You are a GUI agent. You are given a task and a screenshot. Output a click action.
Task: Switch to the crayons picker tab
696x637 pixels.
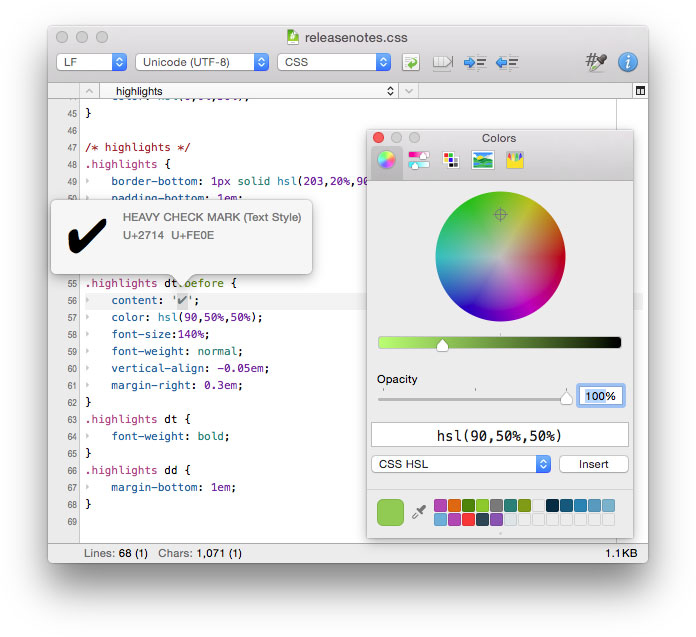tap(515, 160)
